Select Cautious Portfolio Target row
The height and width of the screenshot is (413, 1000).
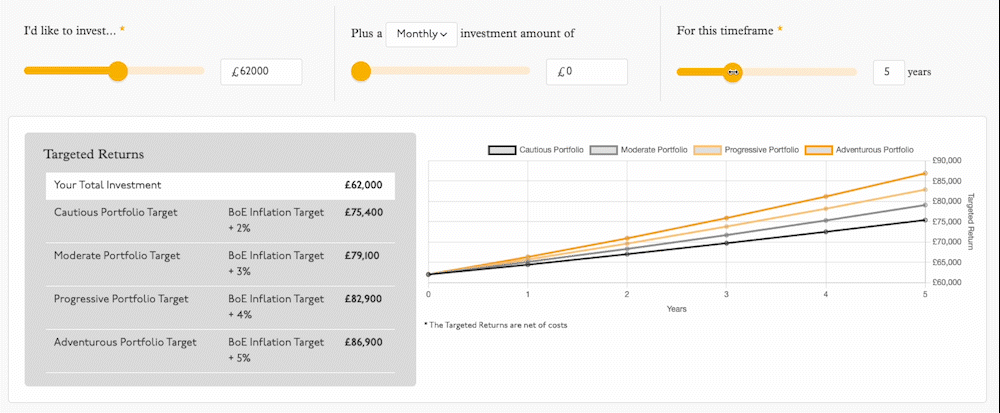tap(220, 221)
